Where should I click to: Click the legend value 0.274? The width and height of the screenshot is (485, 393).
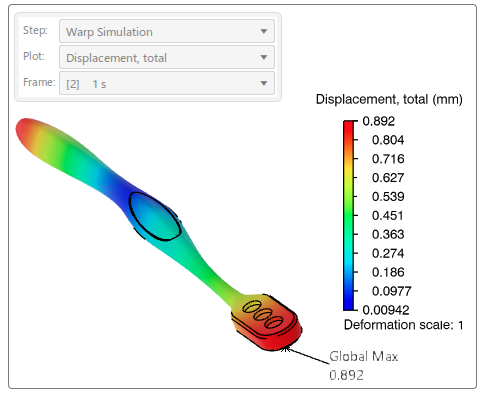coord(388,253)
